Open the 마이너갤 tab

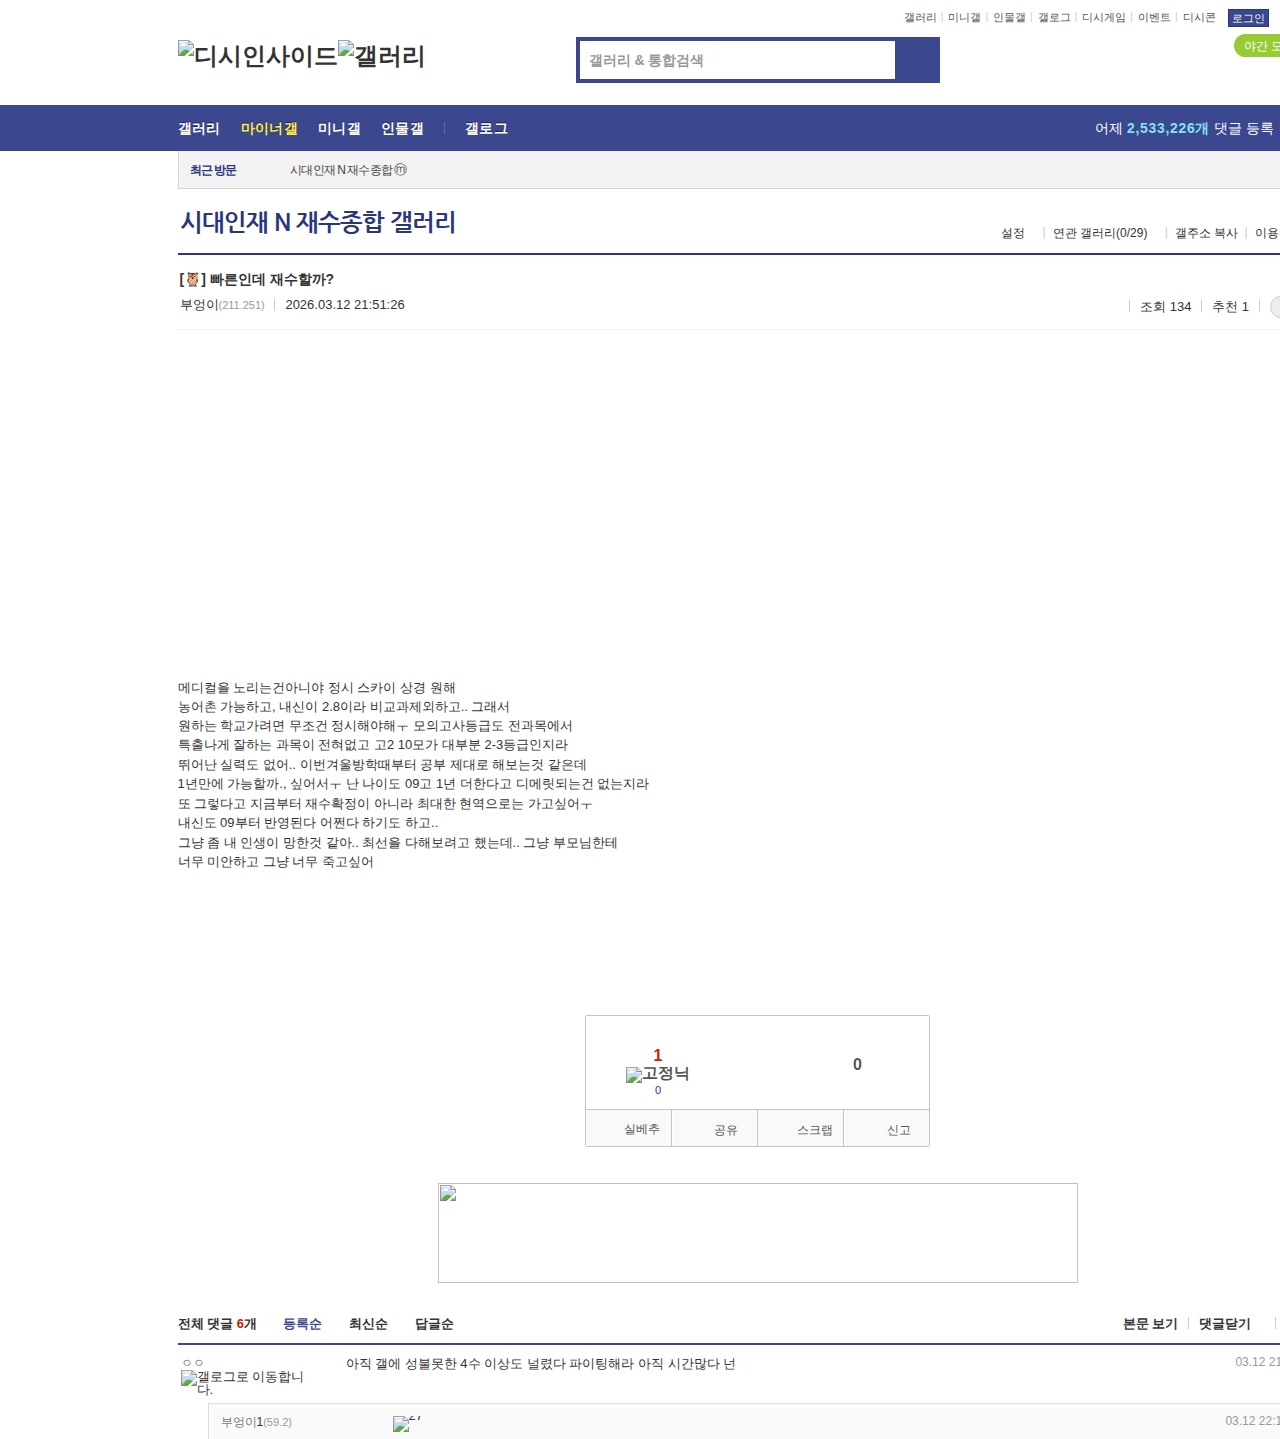269,128
